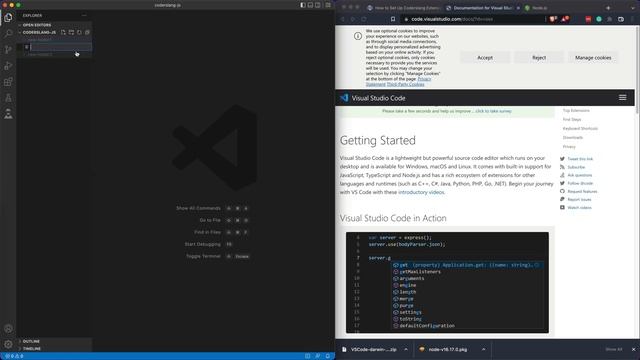Open the Extensions view in activity bar
The height and width of the screenshot is (360, 640).
coord(8,82)
